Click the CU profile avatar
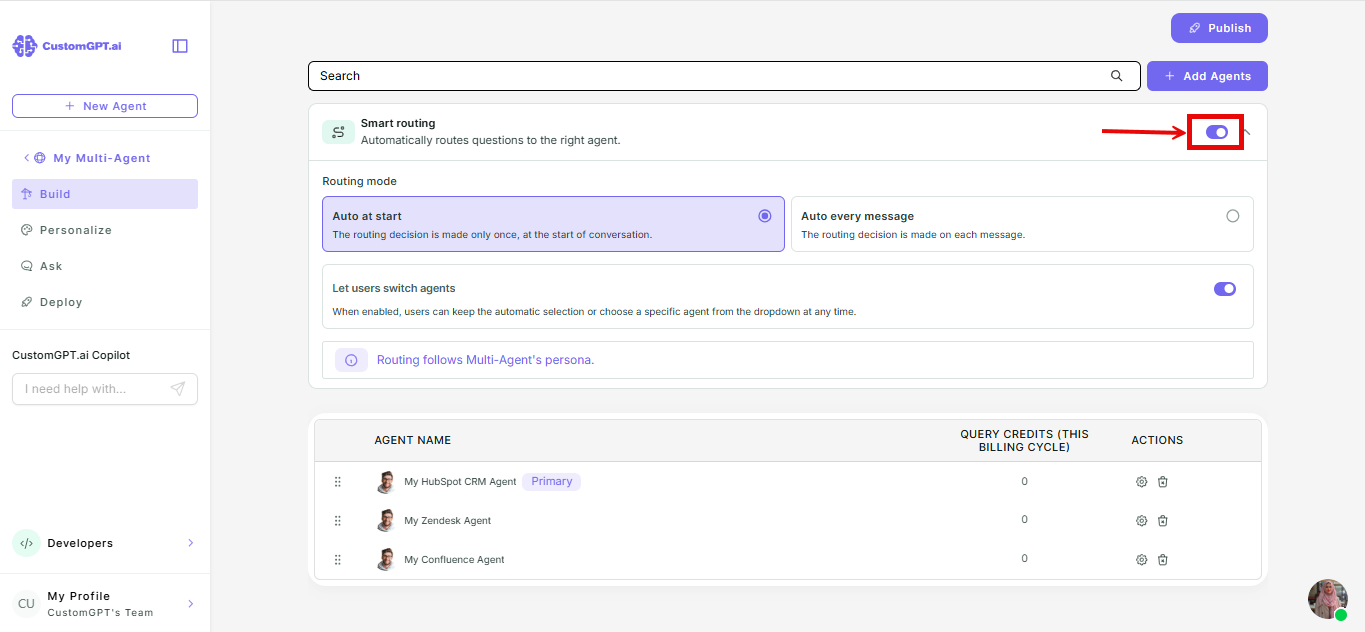The width and height of the screenshot is (1365, 632). (x=26, y=603)
